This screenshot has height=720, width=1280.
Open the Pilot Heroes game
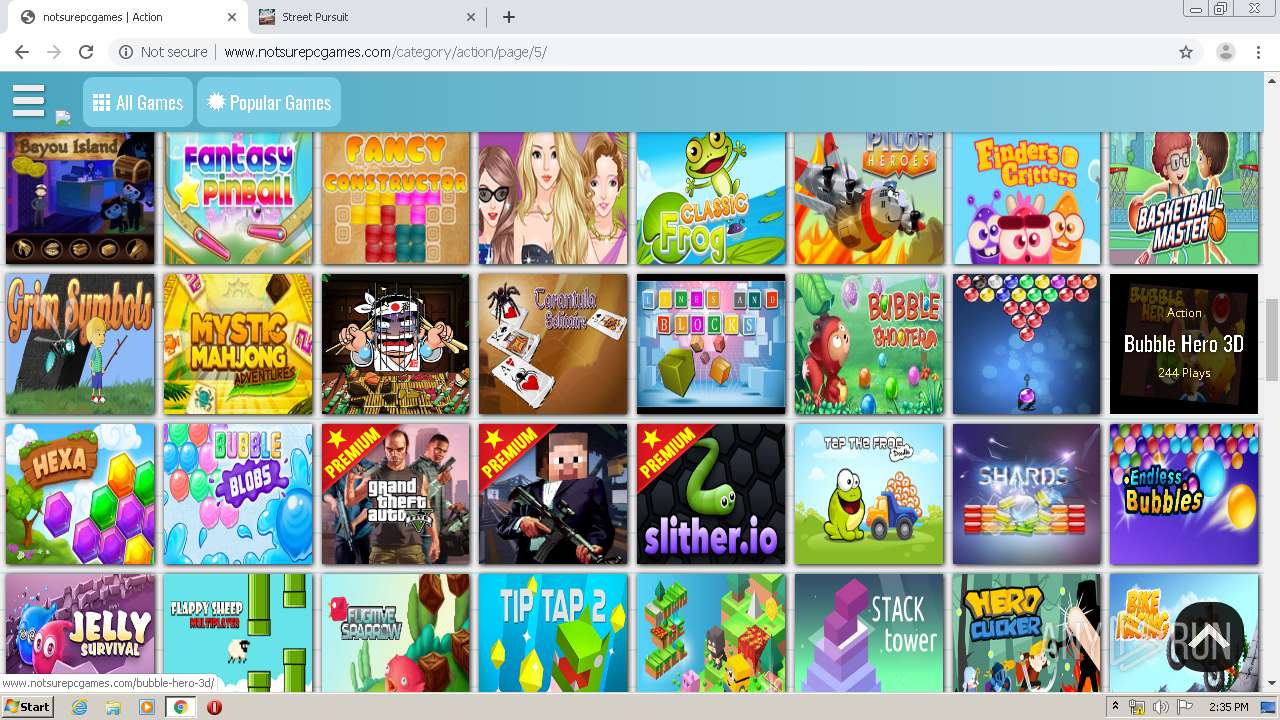(869, 198)
